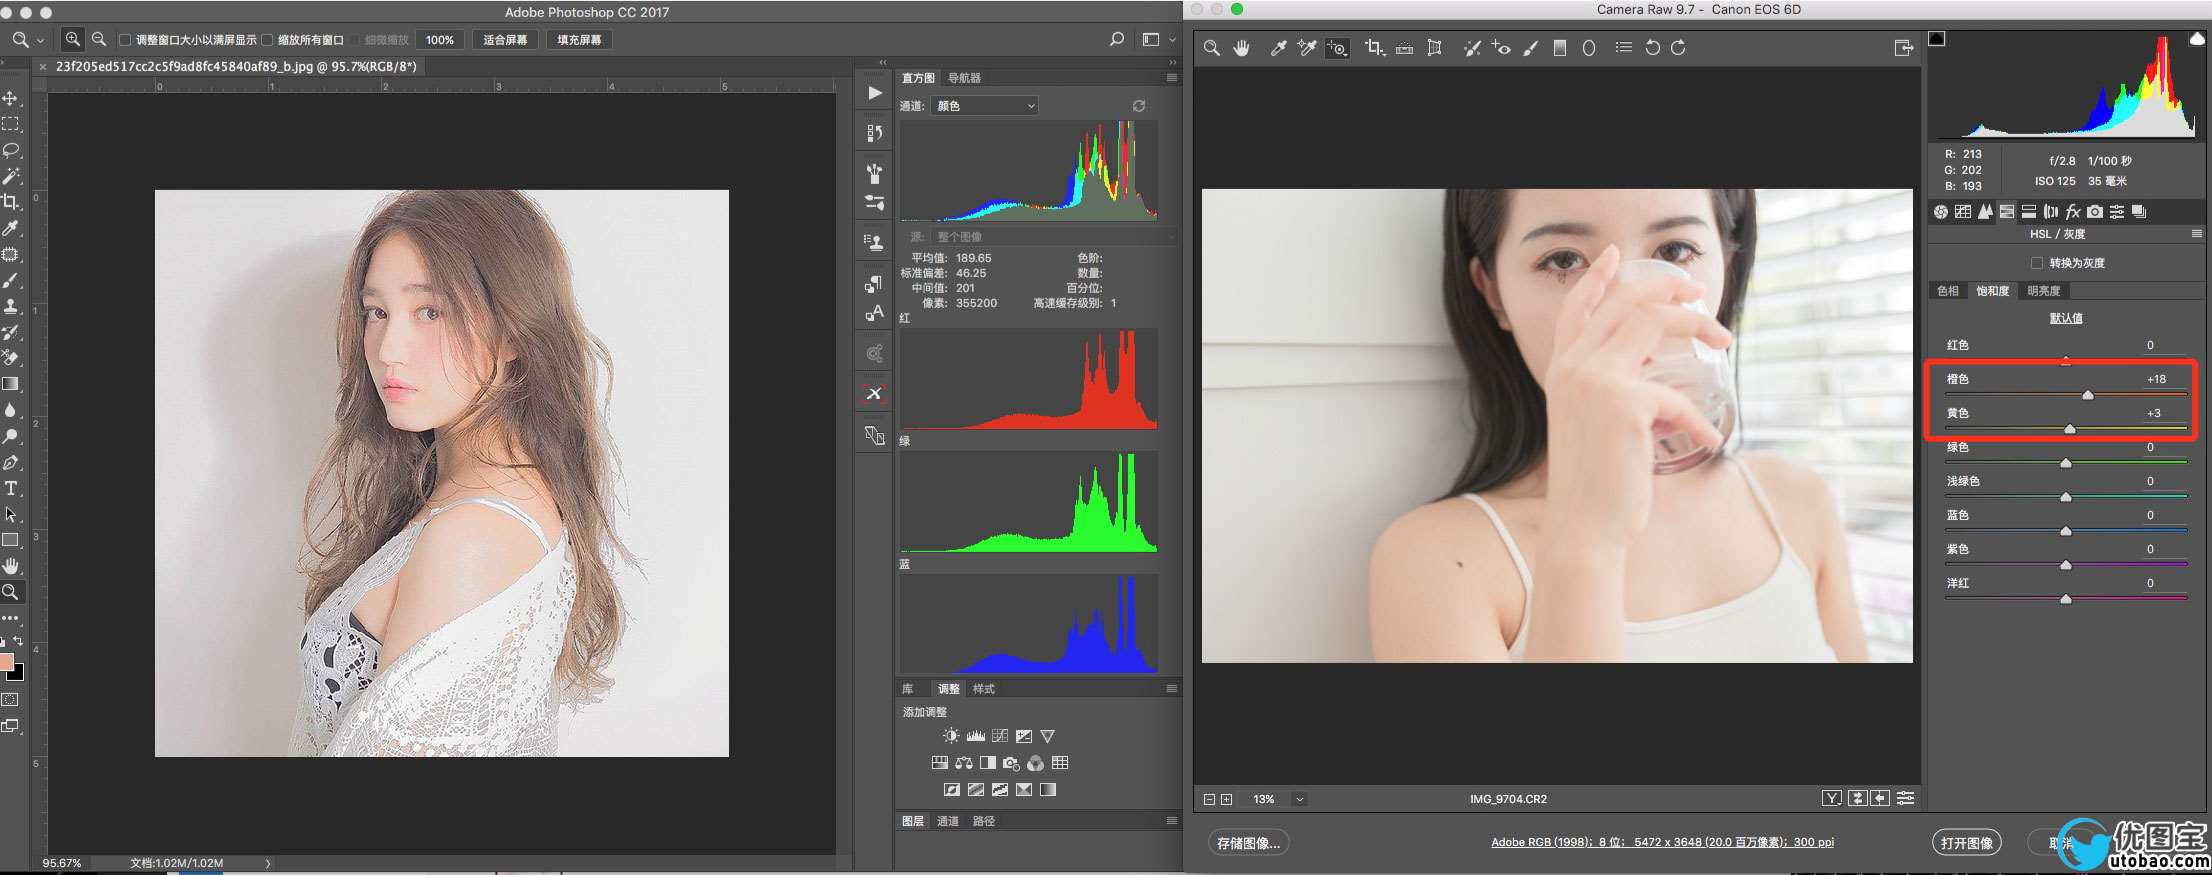The height and width of the screenshot is (875, 2212).
Task: Select the Move tool in Photoshop toolbox
Action: coord(11,98)
